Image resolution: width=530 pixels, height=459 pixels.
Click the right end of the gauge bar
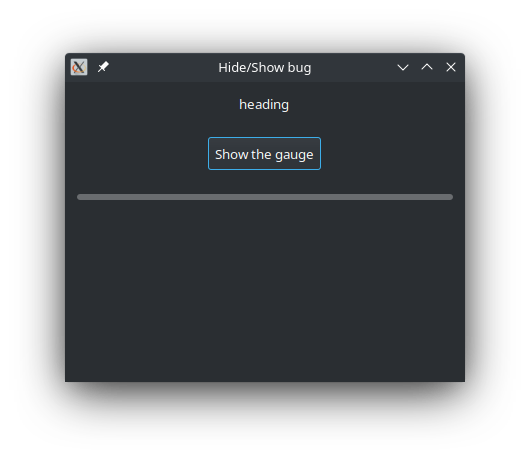pos(449,197)
